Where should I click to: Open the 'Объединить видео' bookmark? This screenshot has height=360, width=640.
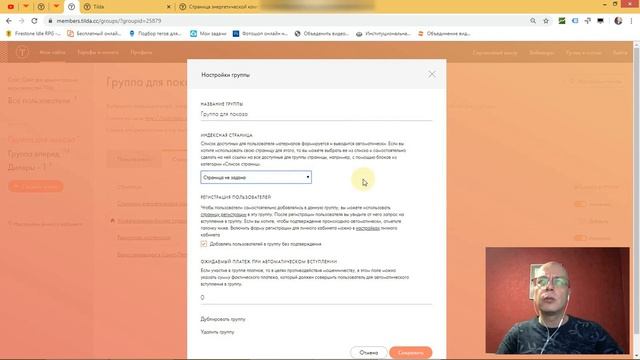(321, 34)
